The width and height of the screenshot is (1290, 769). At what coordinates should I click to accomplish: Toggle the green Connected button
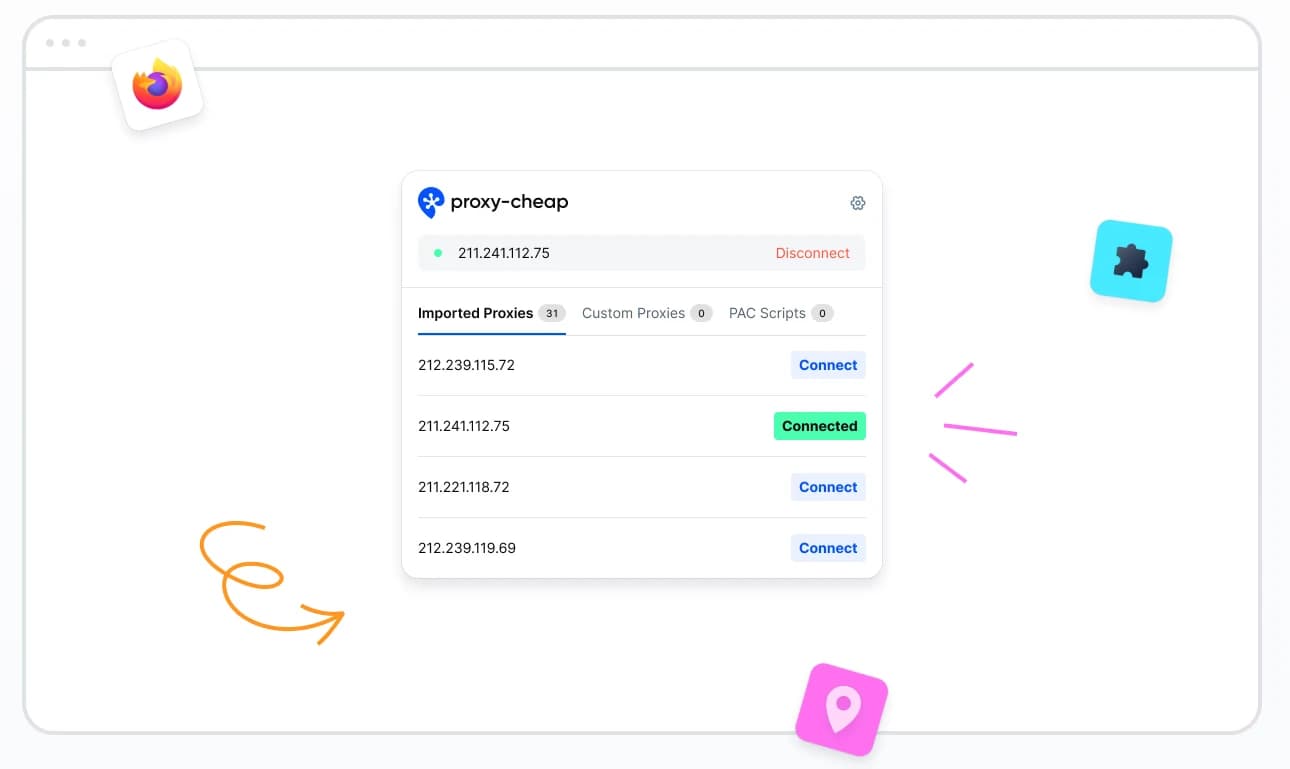tap(819, 426)
